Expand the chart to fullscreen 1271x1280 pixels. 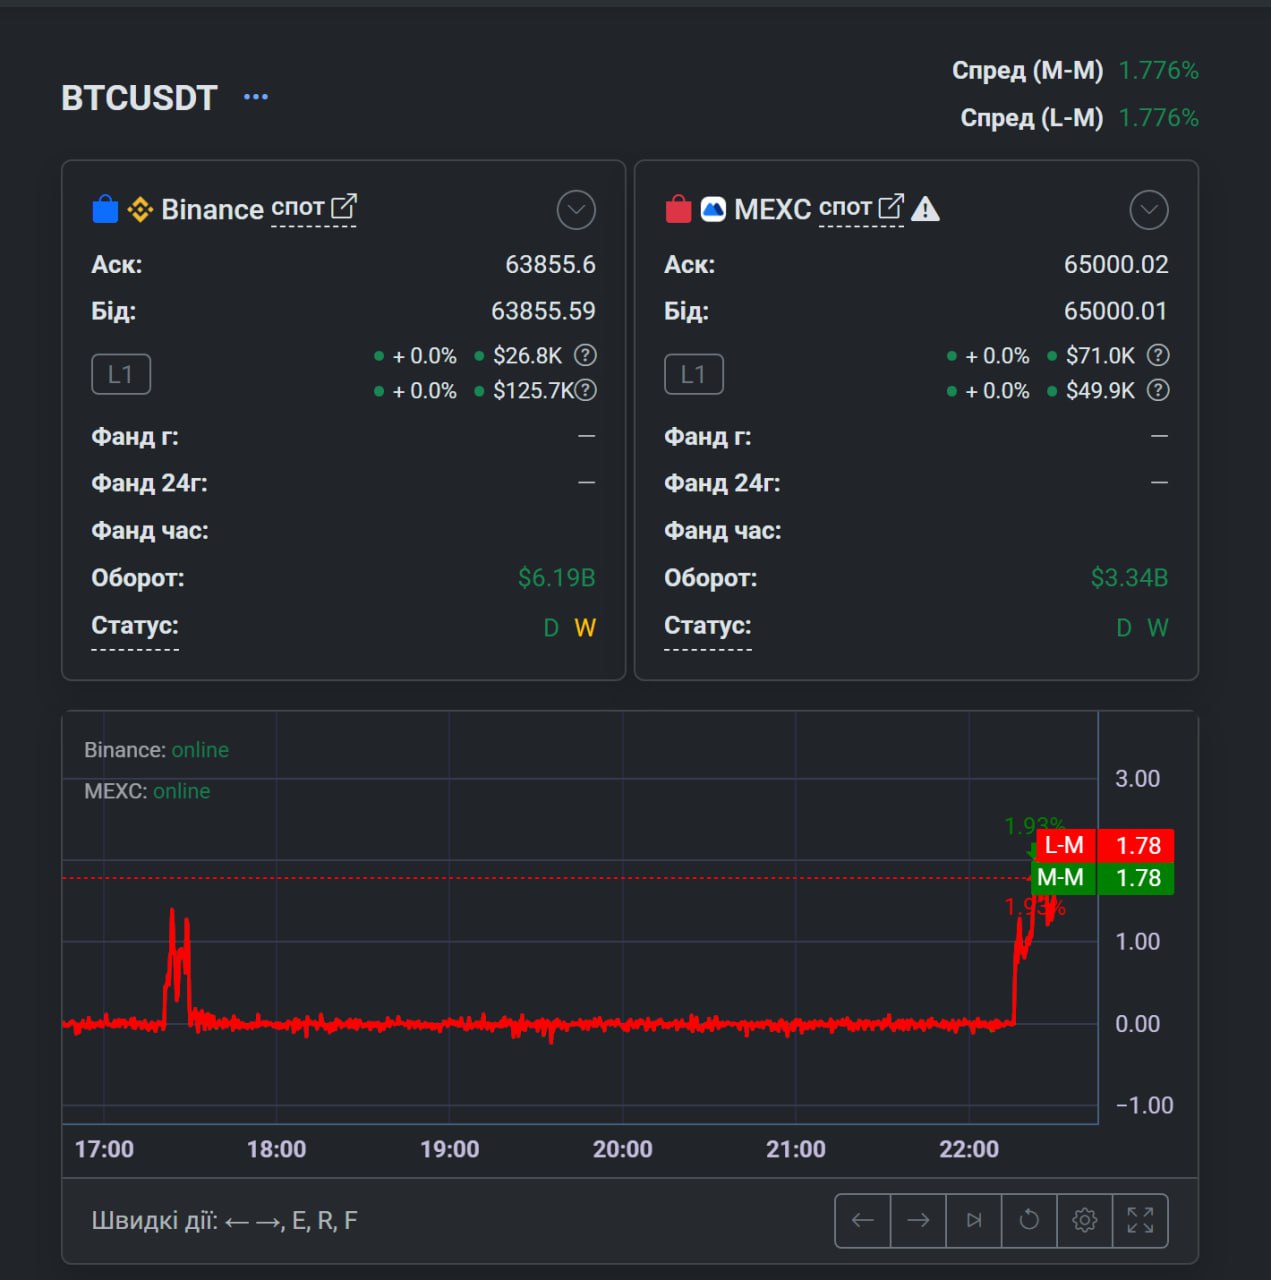[1140, 1220]
